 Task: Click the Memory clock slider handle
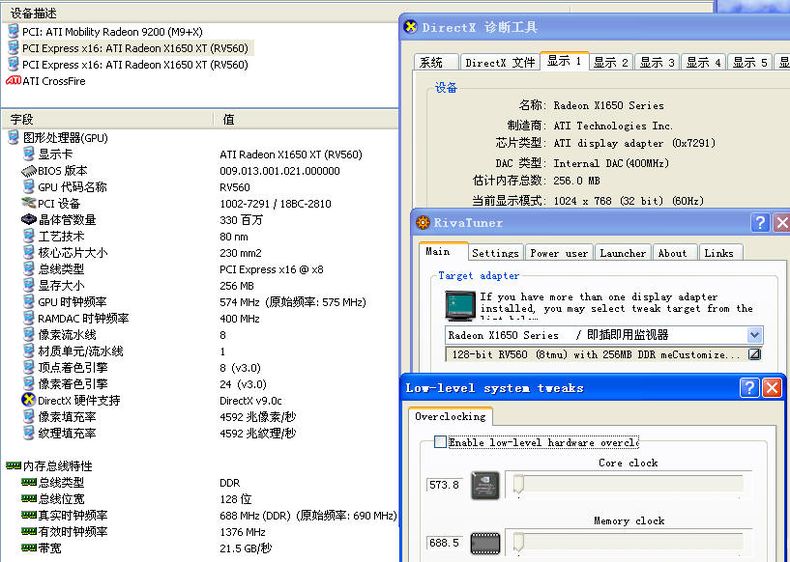pyautogui.click(x=518, y=542)
